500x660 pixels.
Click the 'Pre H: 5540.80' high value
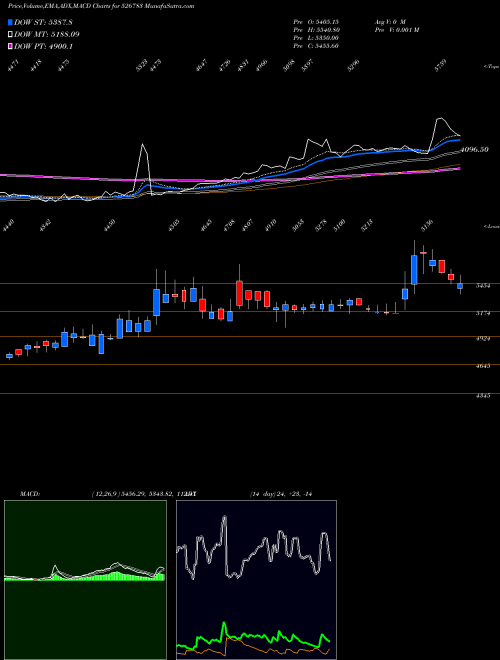pyautogui.click(x=316, y=30)
